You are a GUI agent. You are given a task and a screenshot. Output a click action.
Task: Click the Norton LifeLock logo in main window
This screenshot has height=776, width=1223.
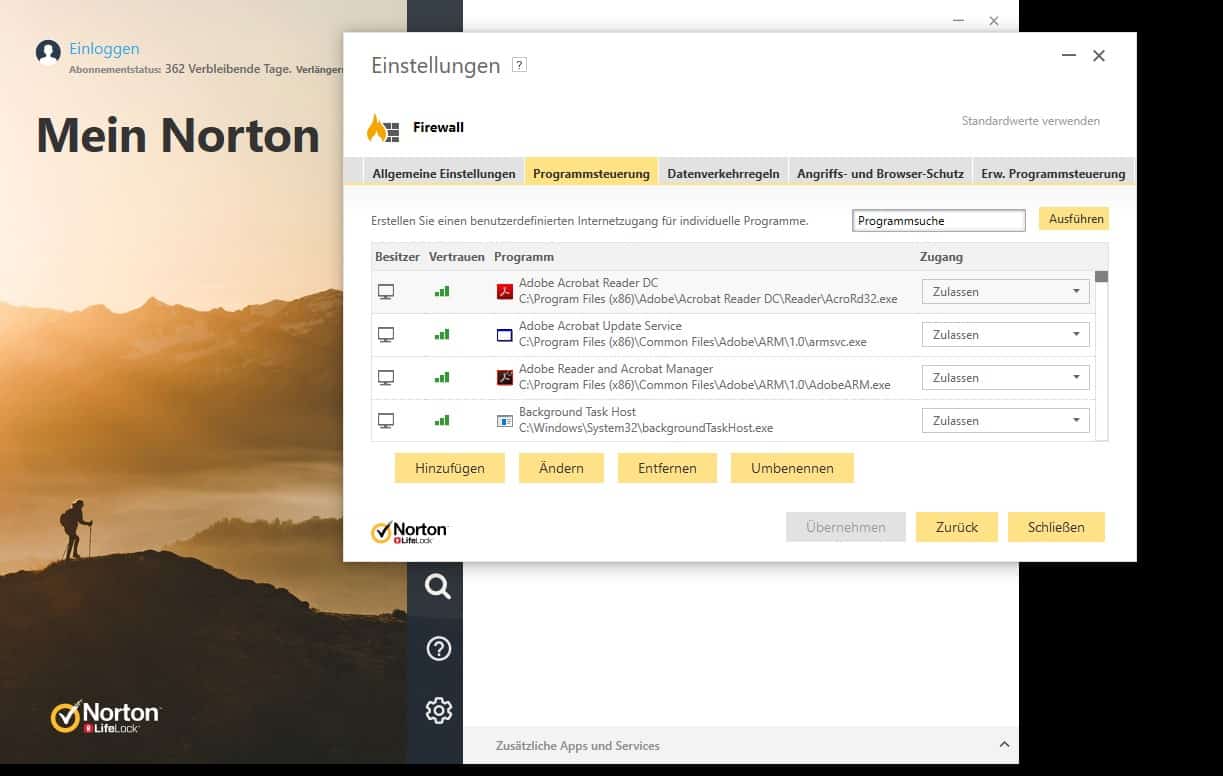point(105,717)
